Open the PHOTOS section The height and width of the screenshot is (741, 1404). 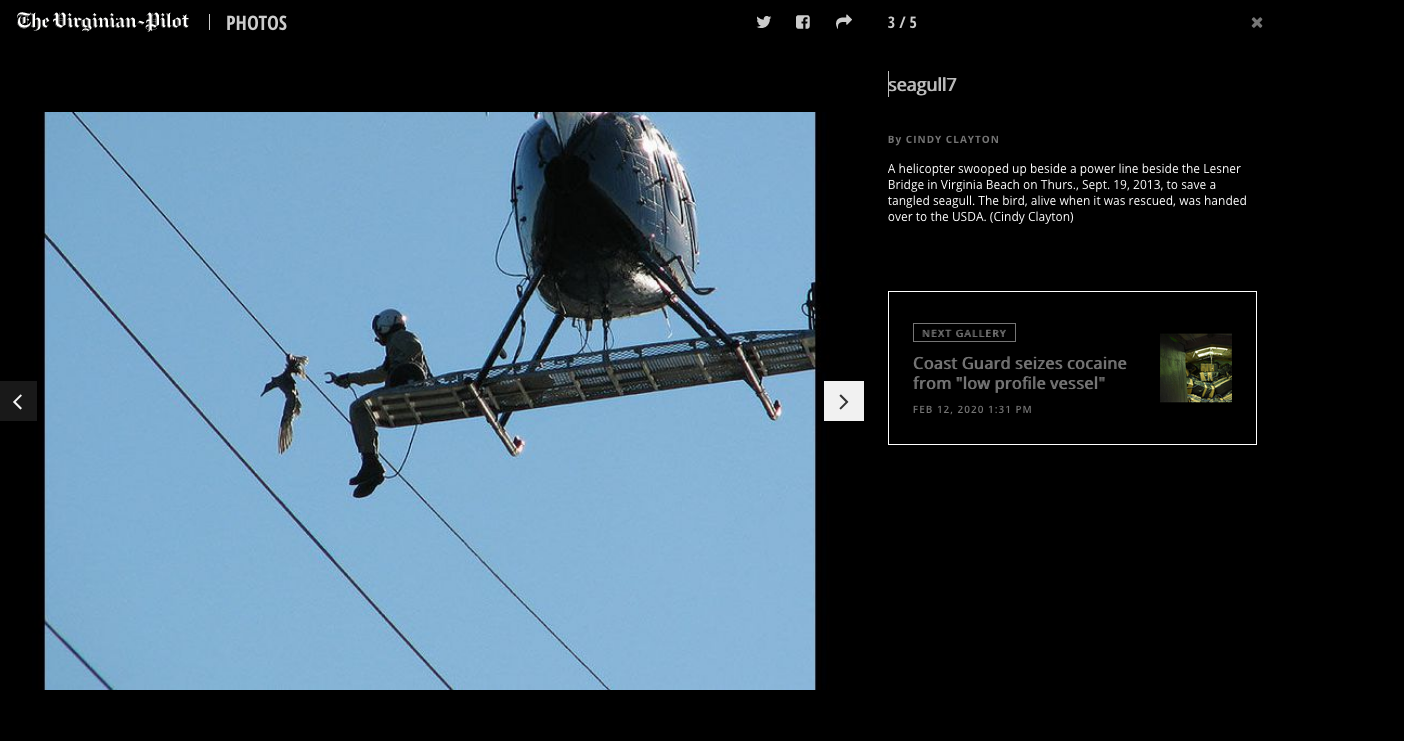256,23
